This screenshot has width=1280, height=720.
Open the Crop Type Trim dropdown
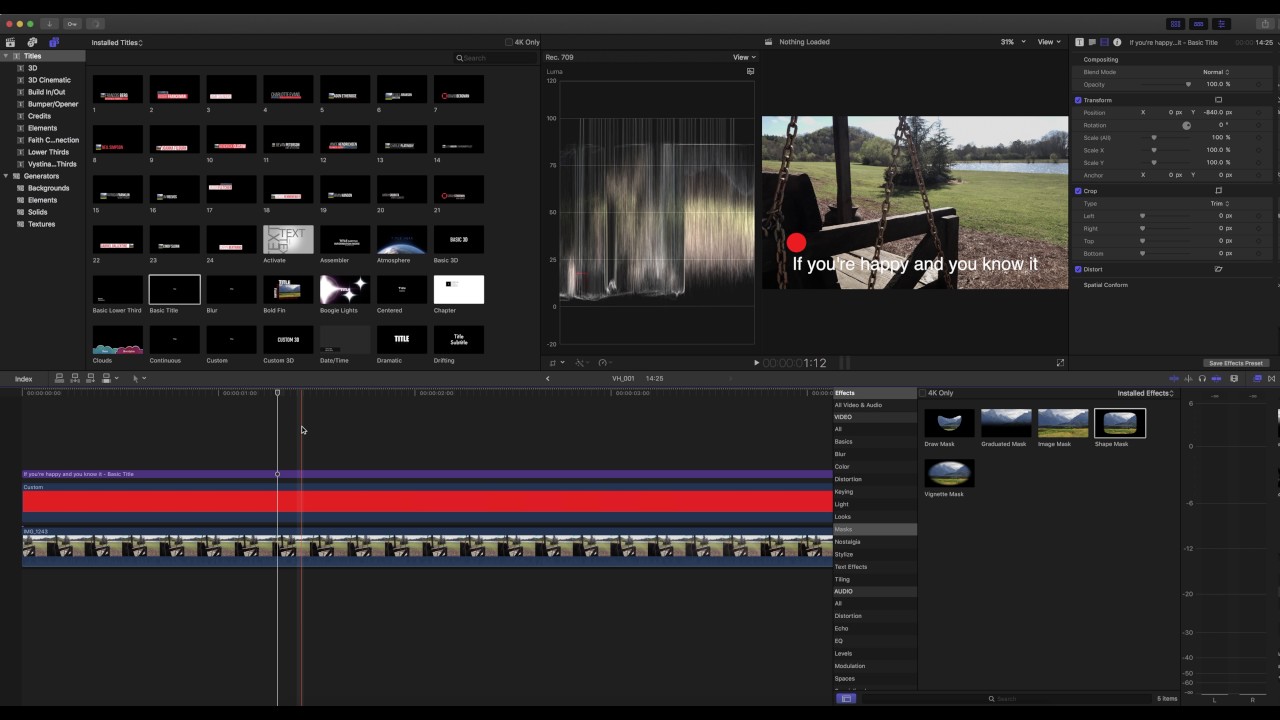pos(1220,203)
